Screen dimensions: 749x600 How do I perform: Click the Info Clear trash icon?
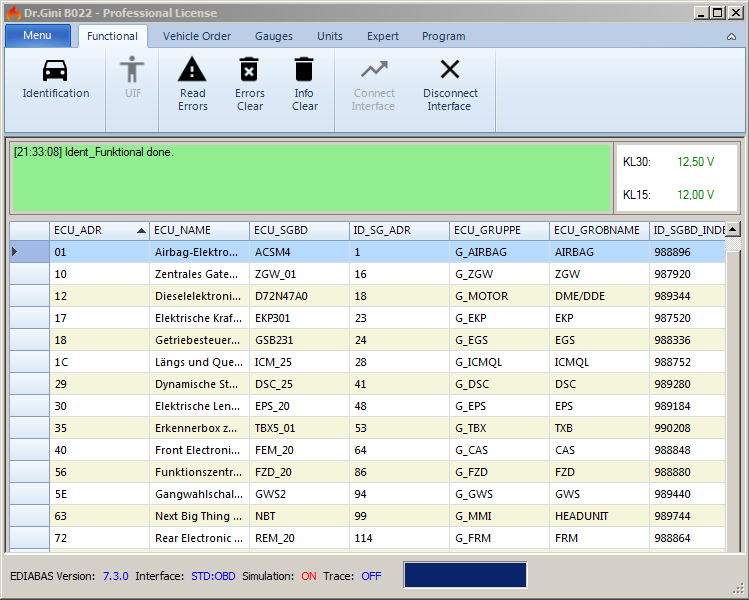304,69
